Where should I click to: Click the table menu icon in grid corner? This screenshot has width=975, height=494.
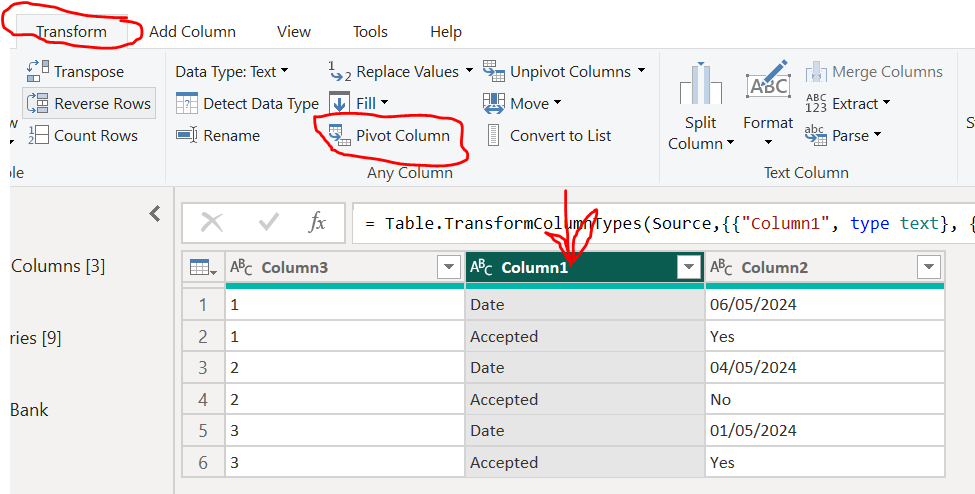point(203,268)
